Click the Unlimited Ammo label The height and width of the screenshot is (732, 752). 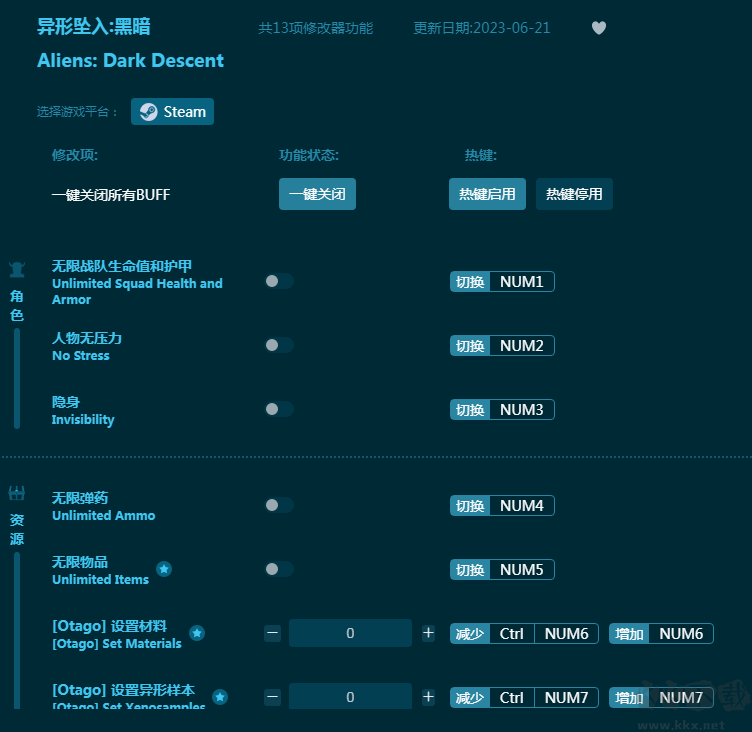coord(104,516)
